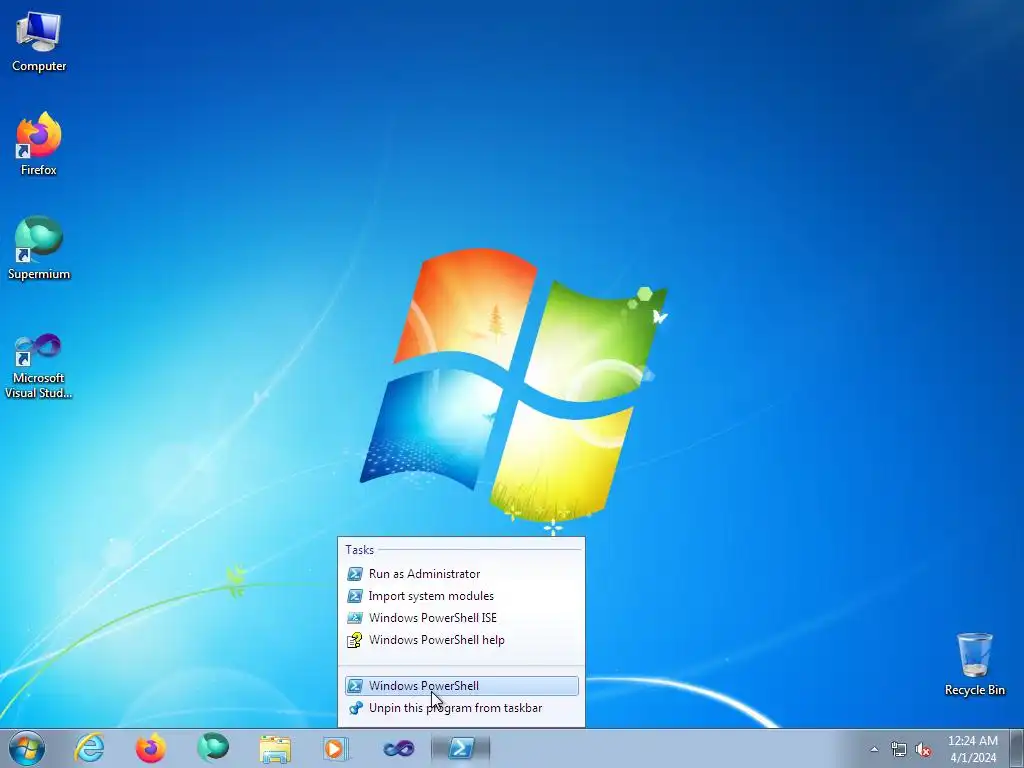Image resolution: width=1024 pixels, height=768 pixels.
Task: Click the muted volume tray icon
Action: click(923, 750)
